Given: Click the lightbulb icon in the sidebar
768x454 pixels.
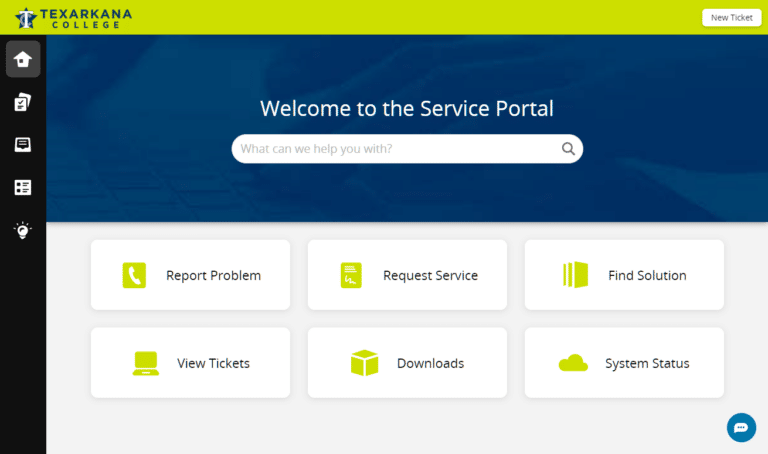Looking at the screenshot, I should point(23,231).
